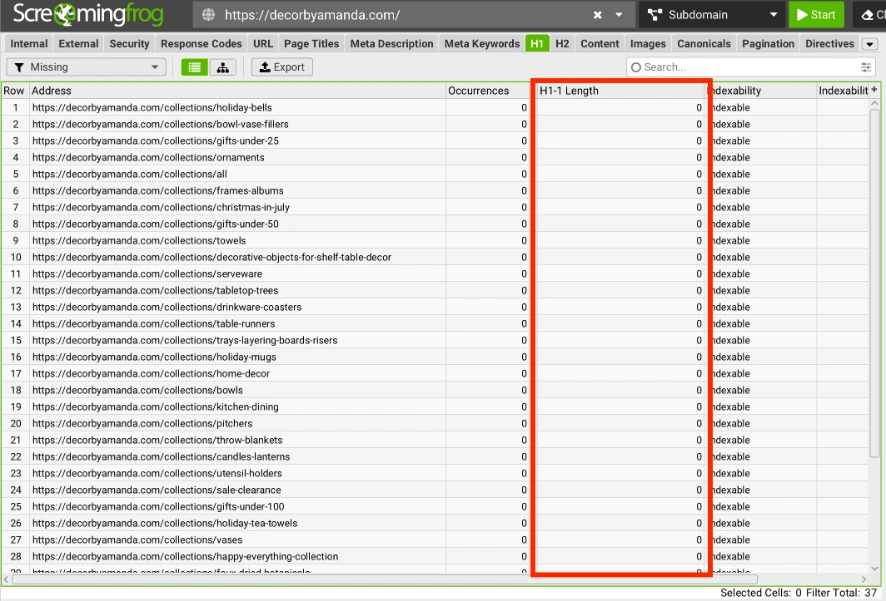Switch to list view icon
The height and width of the screenshot is (601, 886).
click(193, 67)
